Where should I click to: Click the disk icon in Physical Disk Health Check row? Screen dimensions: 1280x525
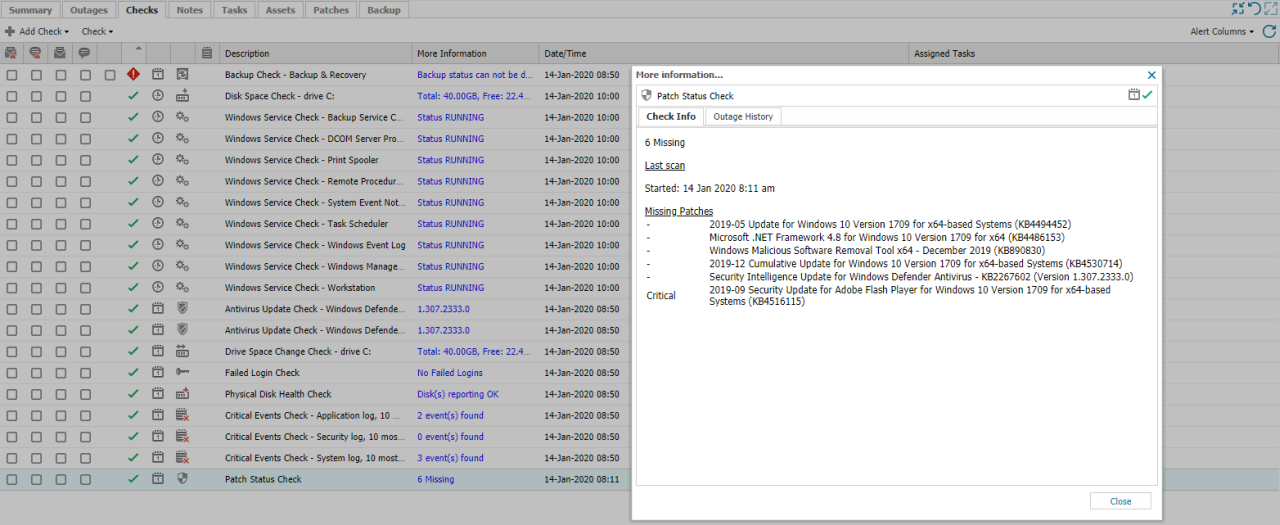point(182,394)
